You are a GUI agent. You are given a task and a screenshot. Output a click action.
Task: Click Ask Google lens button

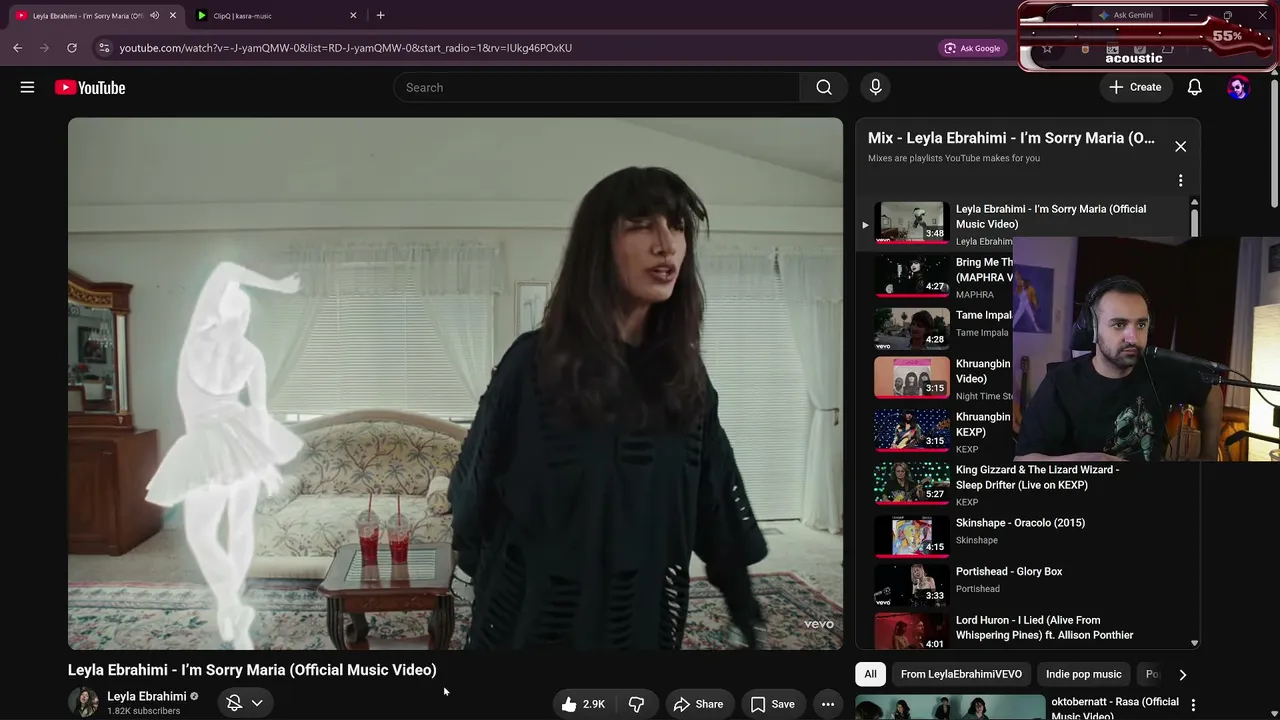point(972,47)
